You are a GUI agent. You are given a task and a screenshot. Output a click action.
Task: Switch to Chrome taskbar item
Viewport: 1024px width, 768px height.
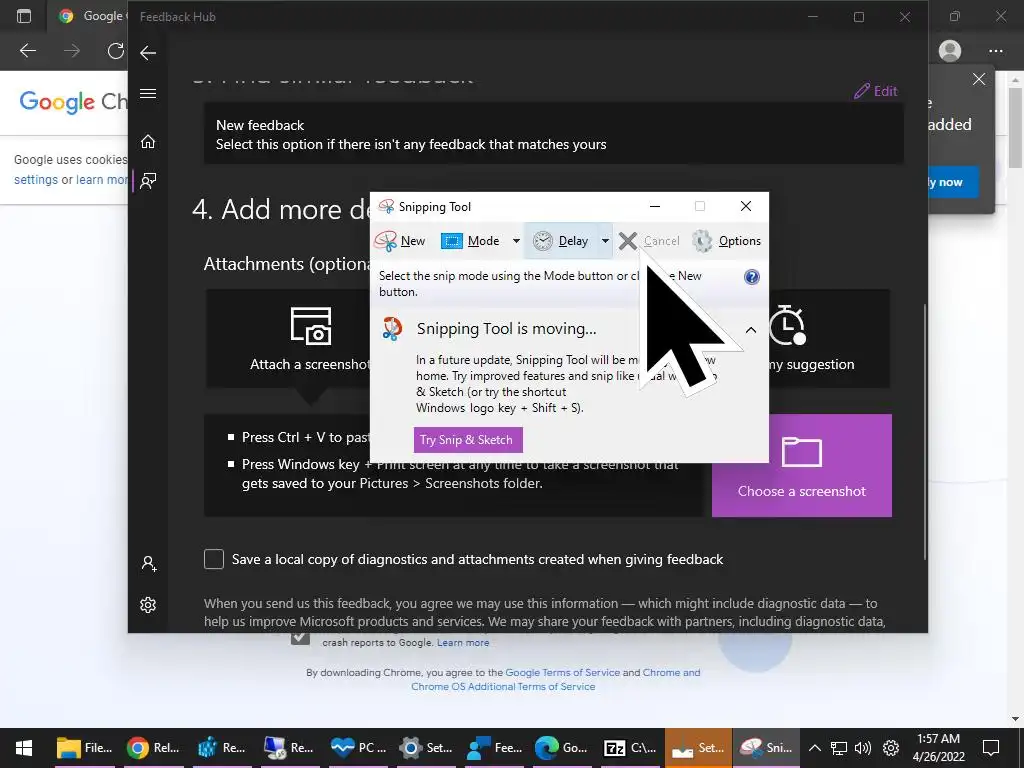(x=153, y=748)
